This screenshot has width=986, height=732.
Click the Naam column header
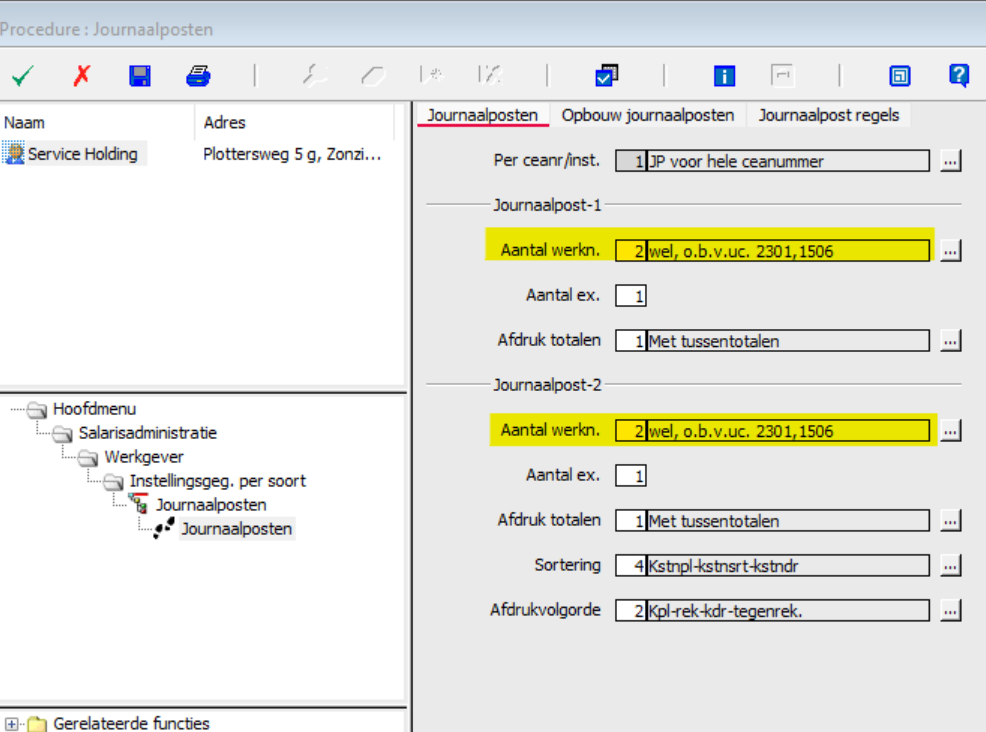pos(97,123)
